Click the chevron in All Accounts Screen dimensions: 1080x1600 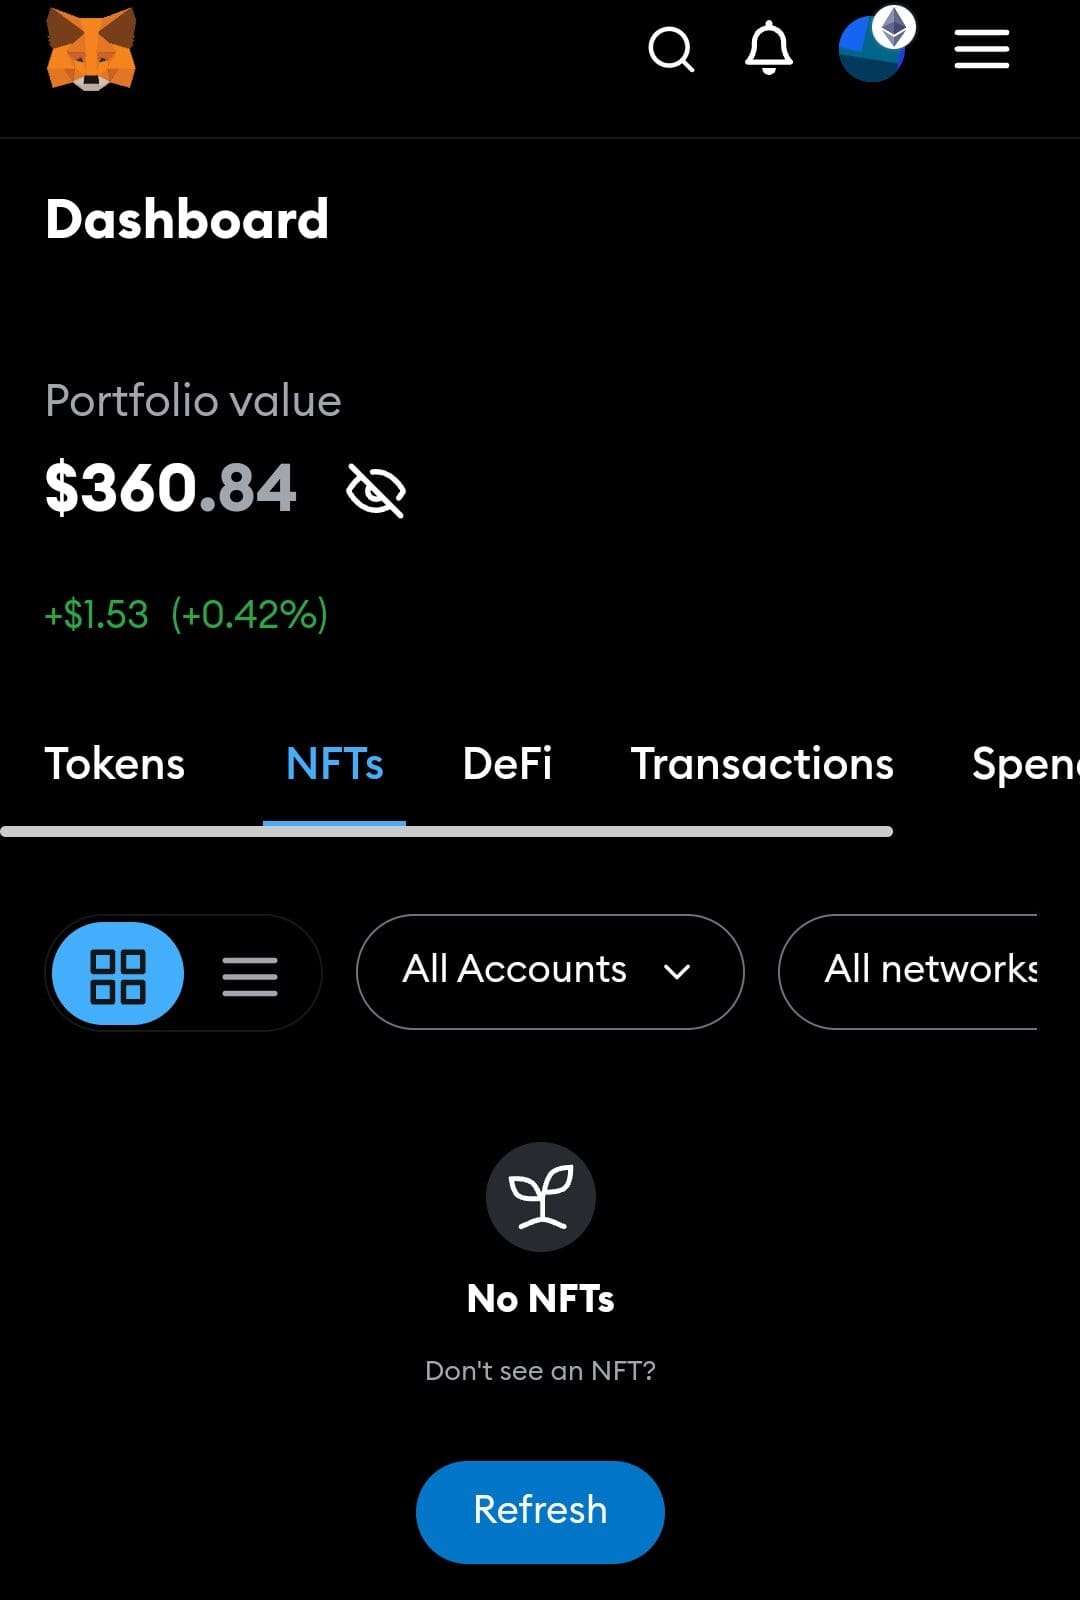[677, 972]
